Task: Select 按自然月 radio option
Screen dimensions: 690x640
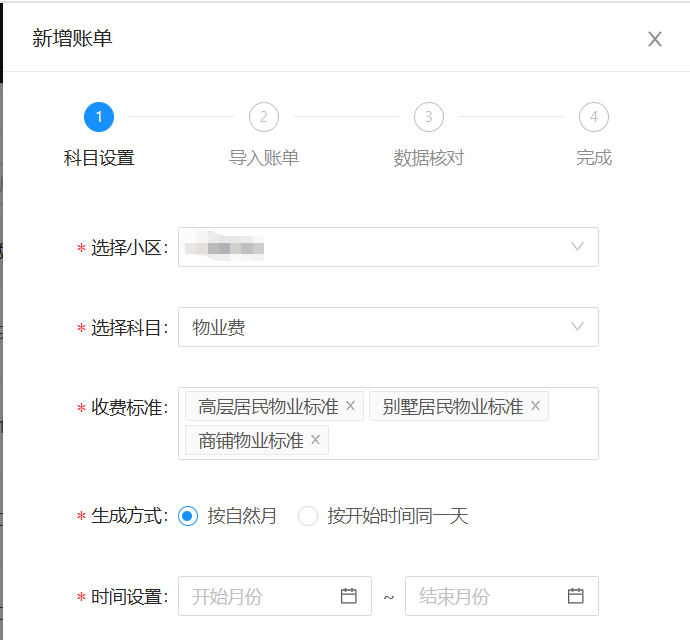Action: [188, 516]
